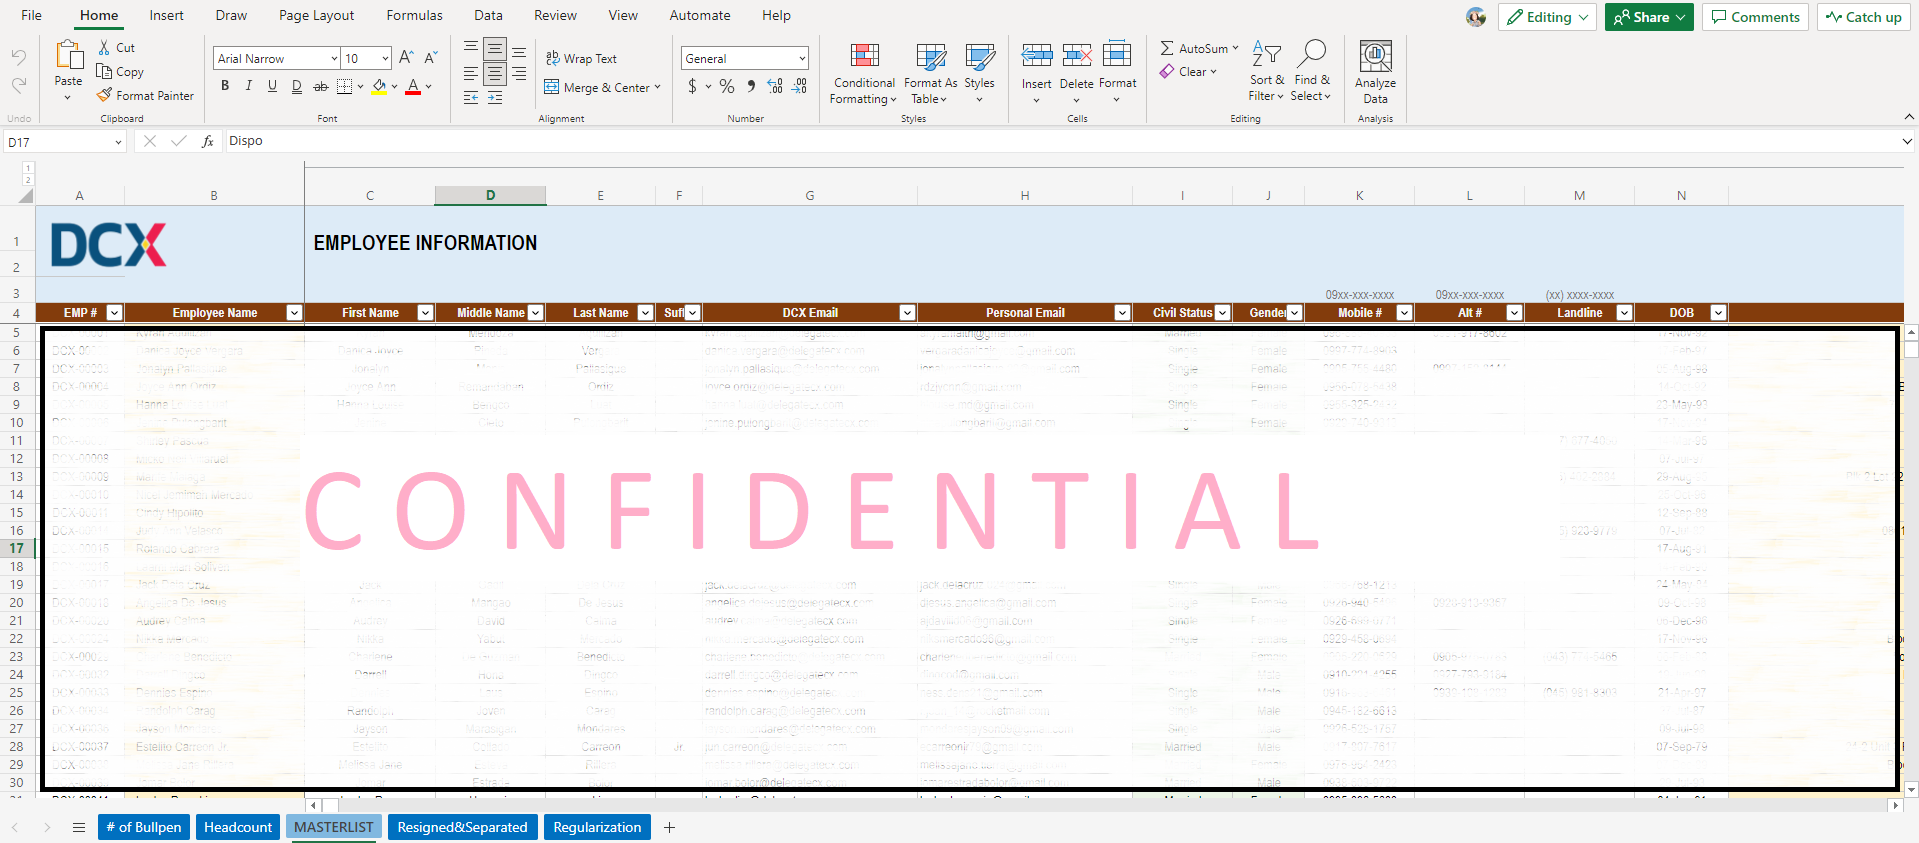Toggle Wrap Text
This screenshot has height=843, width=1919.
click(x=581, y=58)
